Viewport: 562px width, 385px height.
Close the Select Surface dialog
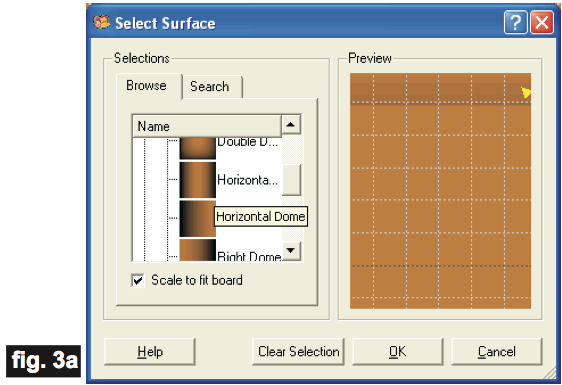point(542,22)
